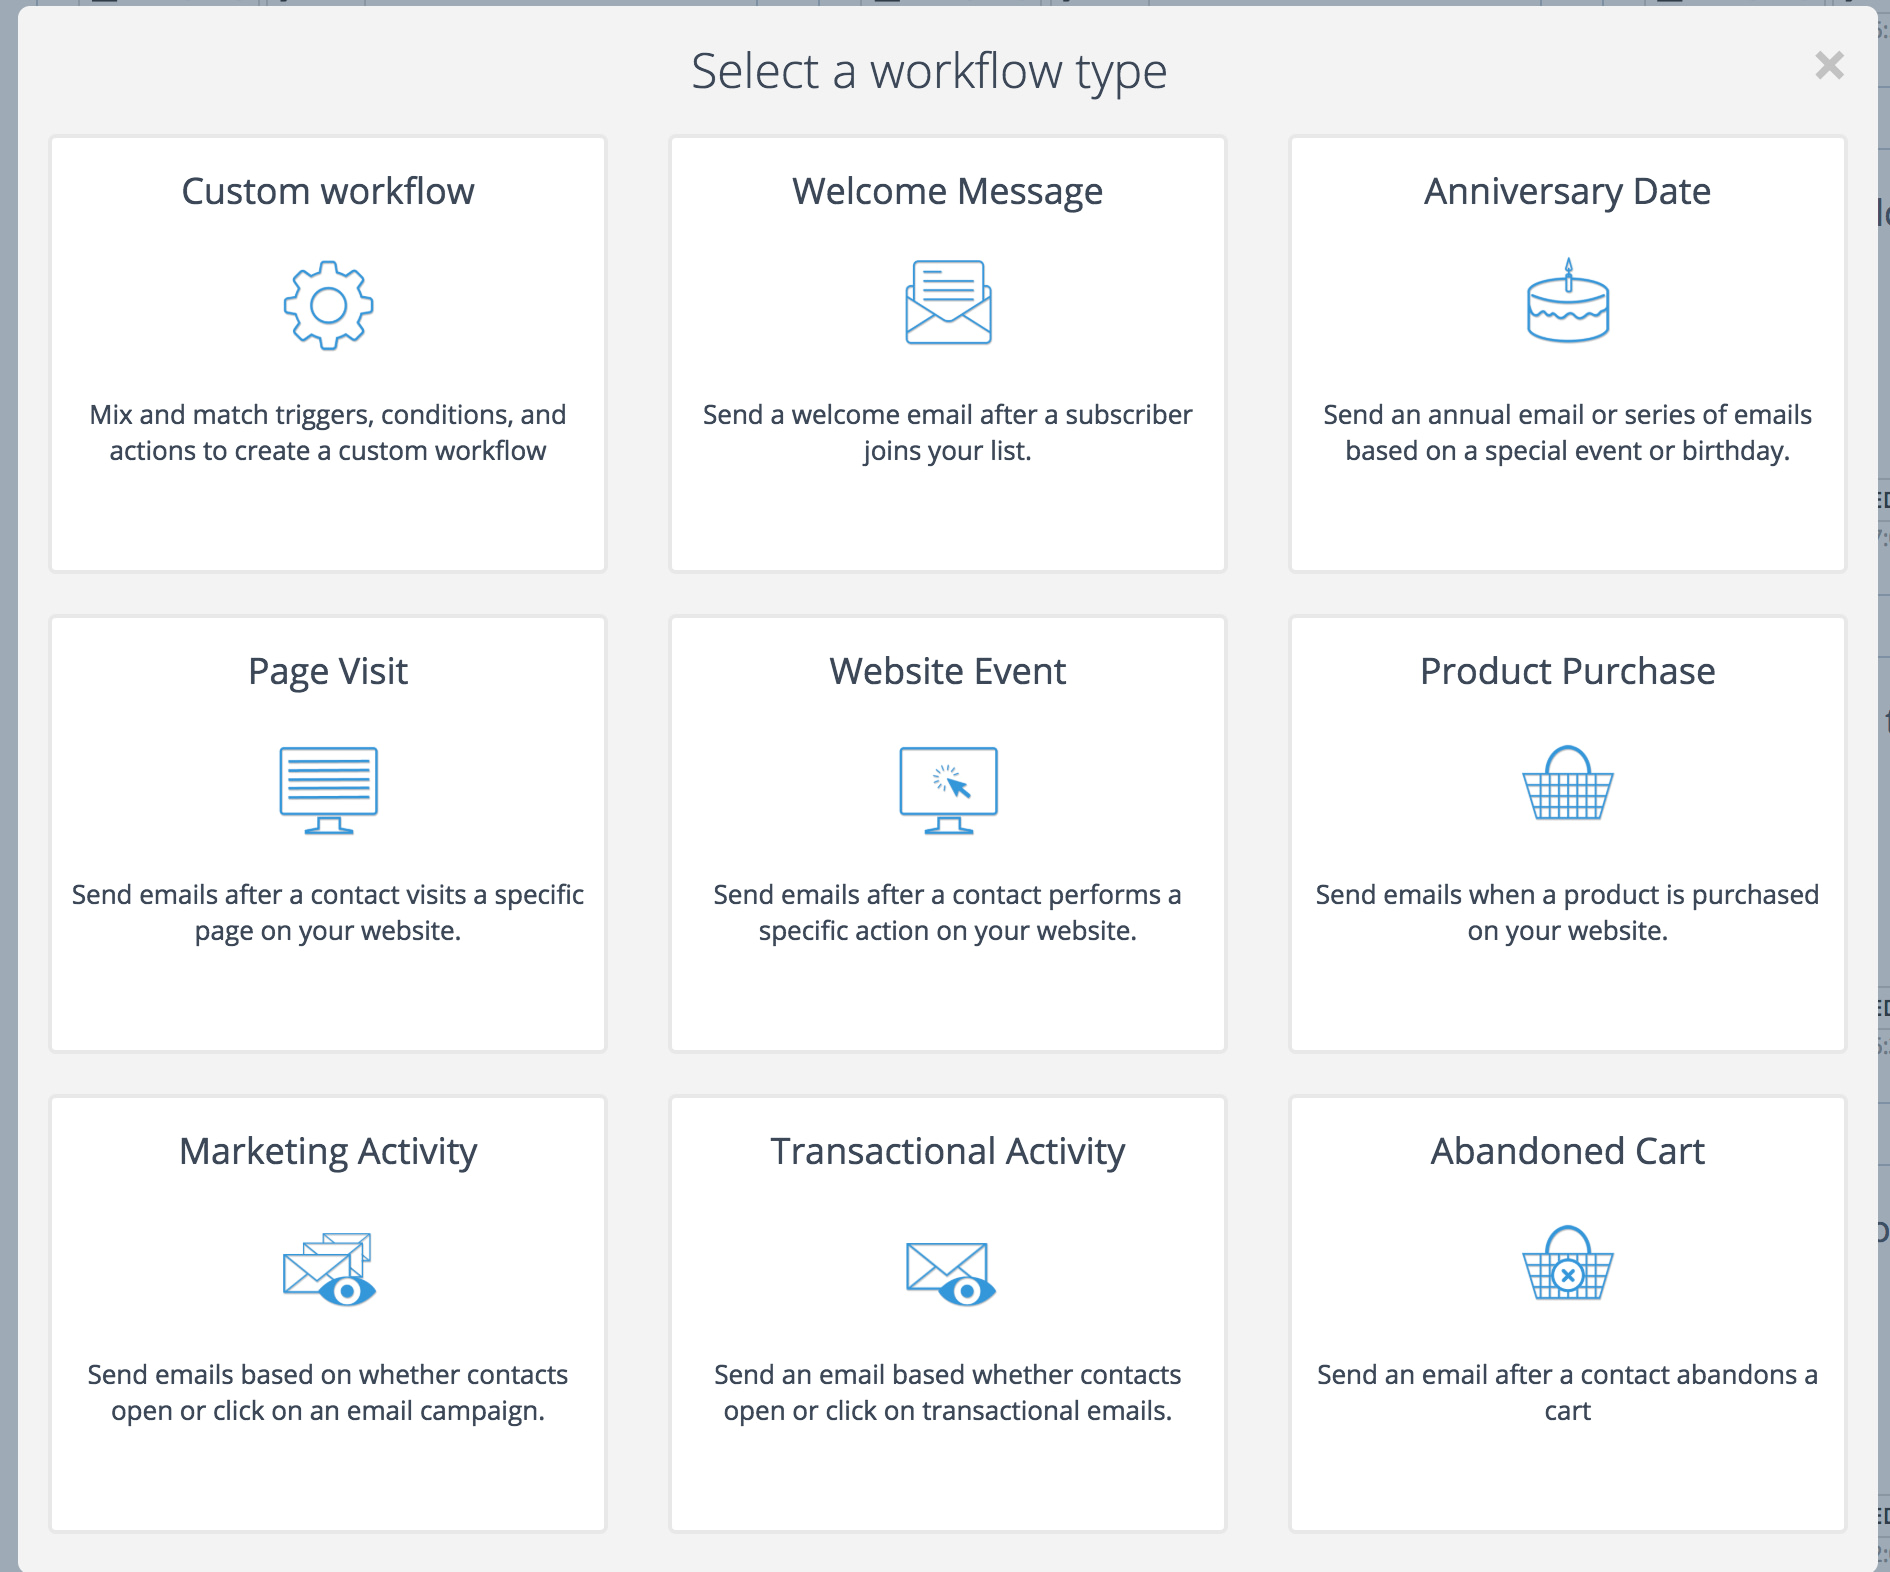This screenshot has width=1890, height=1572.
Task: Click the envelope-with-eye icon for Transactional Activity
Action: (947, 1270)
